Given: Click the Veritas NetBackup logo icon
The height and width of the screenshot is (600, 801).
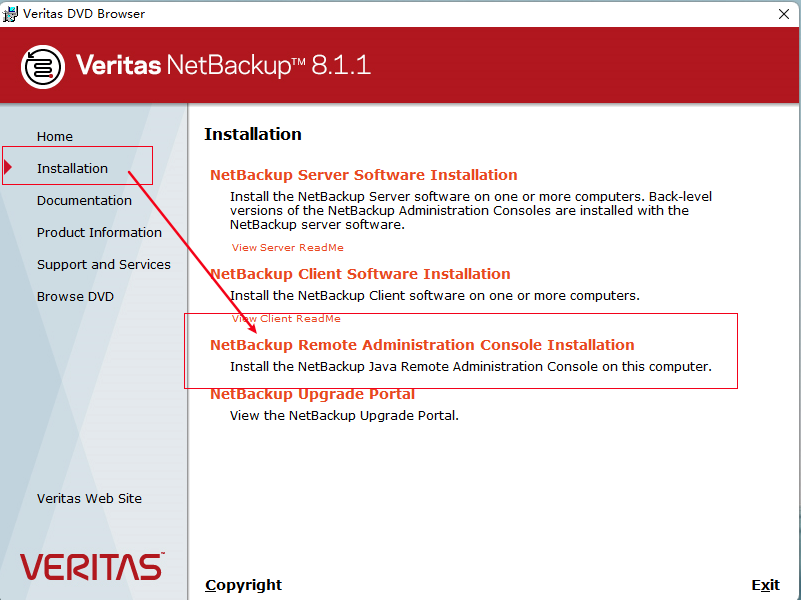Looking at the screenshot, I should click(x=43, y=67).
